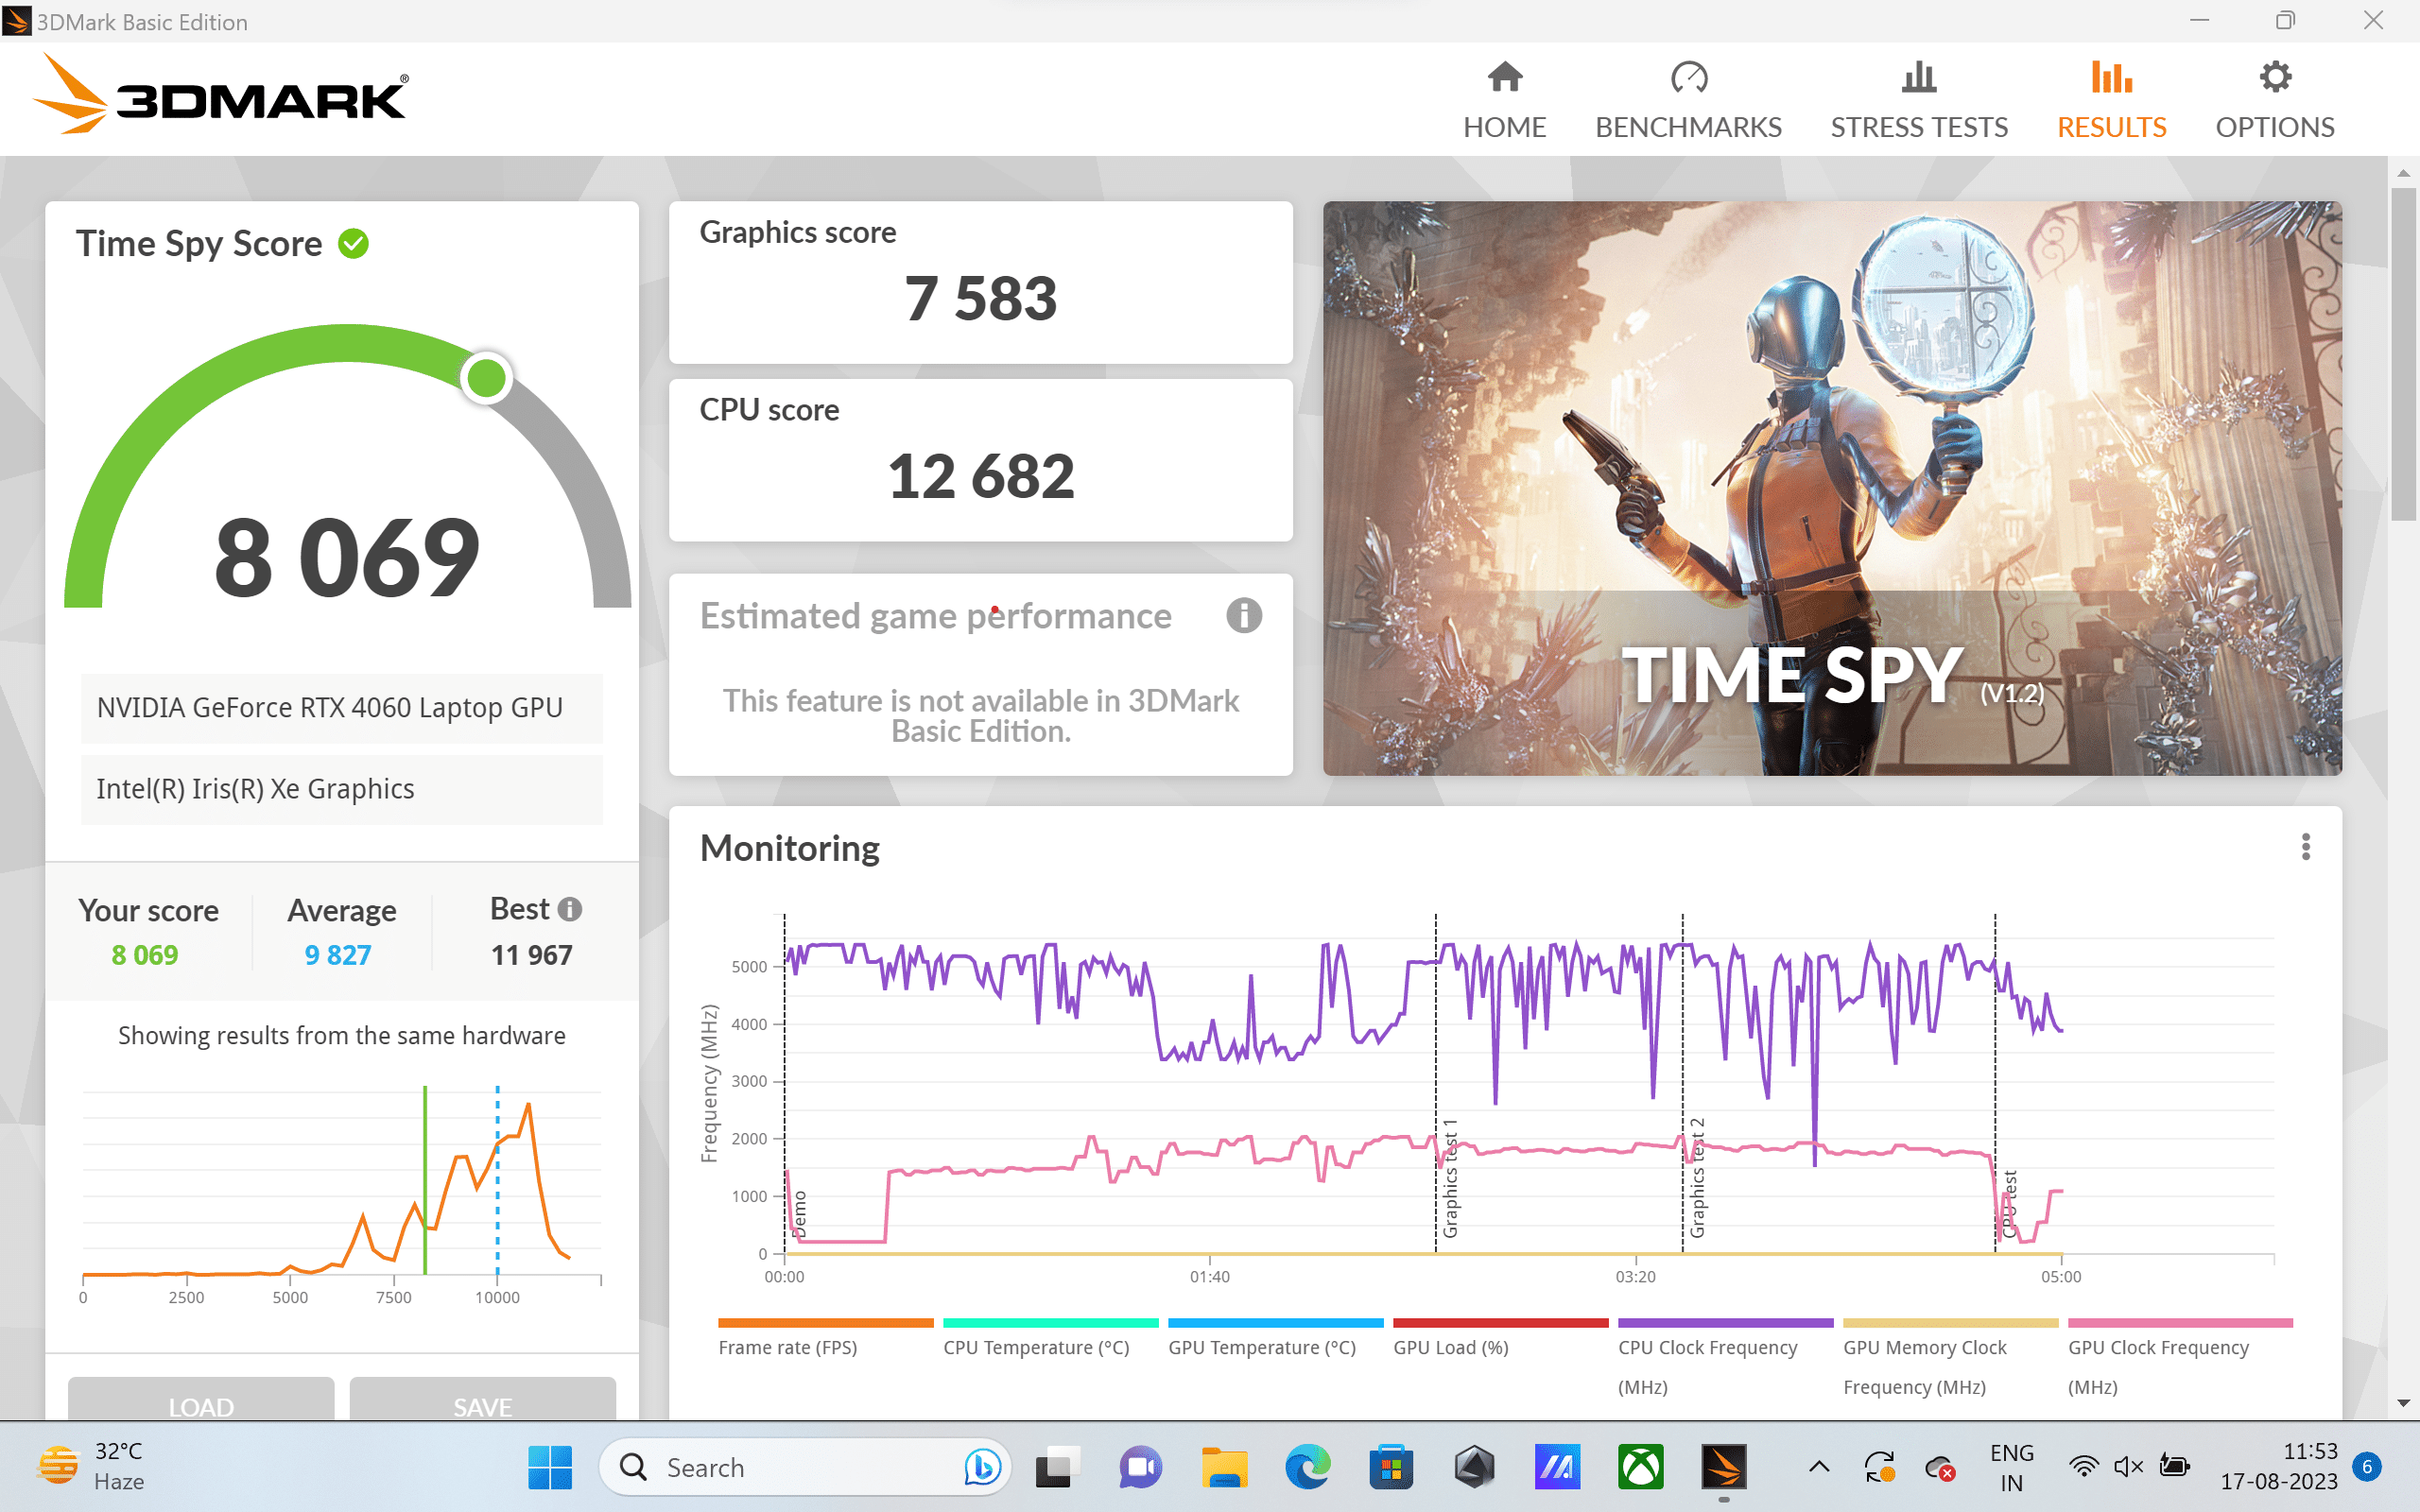Open the blue slash-A app on the taskbar
Image resolution: width=2420 pixels, height=1512 pixels.
click(x=1557, y=1467)
